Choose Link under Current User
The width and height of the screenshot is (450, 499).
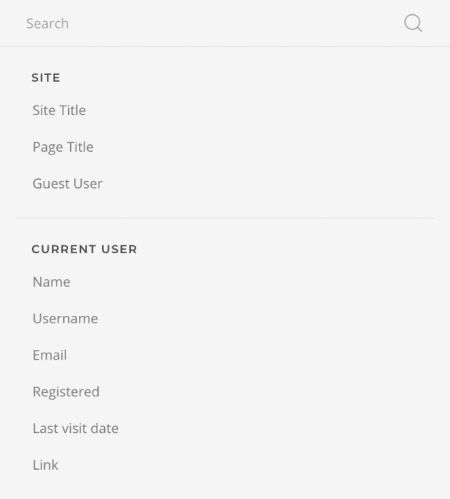click(x=45, y=465)
